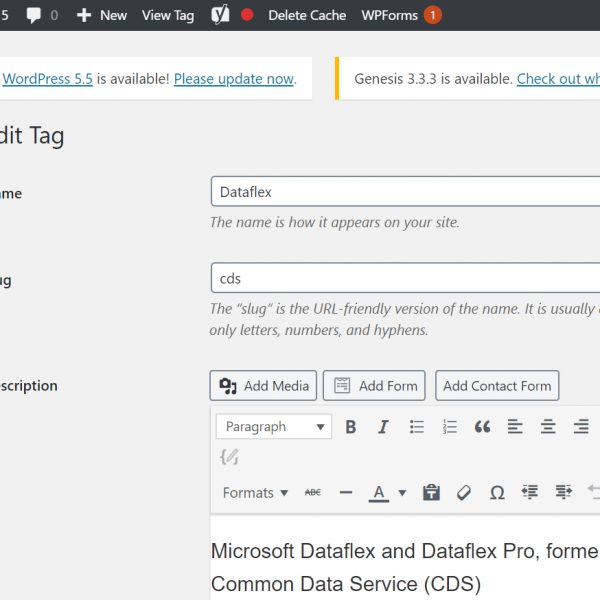
Task: Insert a bulleted list
Action: pyautogui.click(x=416, y=426)
